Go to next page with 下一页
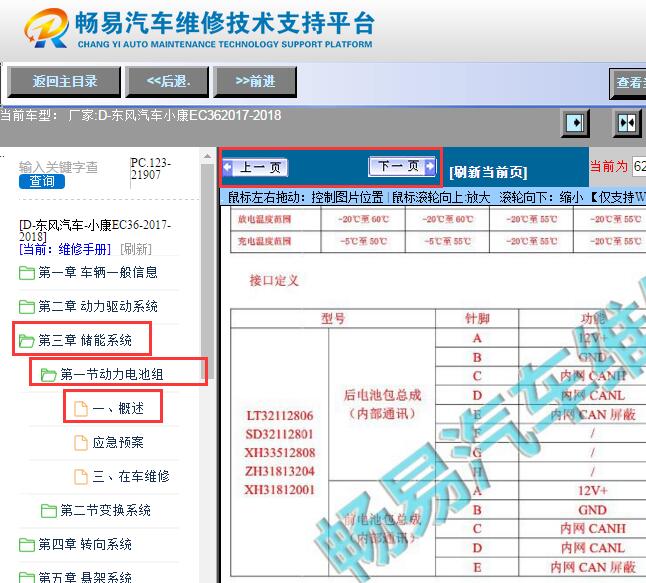Image resolution: width=646 pixels, height=583 pixels. (402, 166)
